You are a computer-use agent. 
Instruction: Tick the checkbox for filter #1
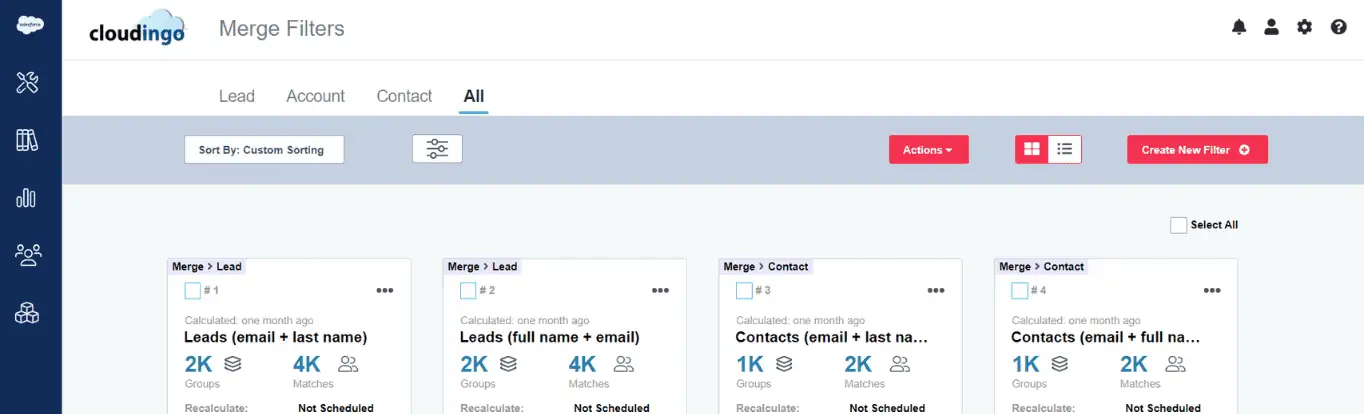point(193,291)
